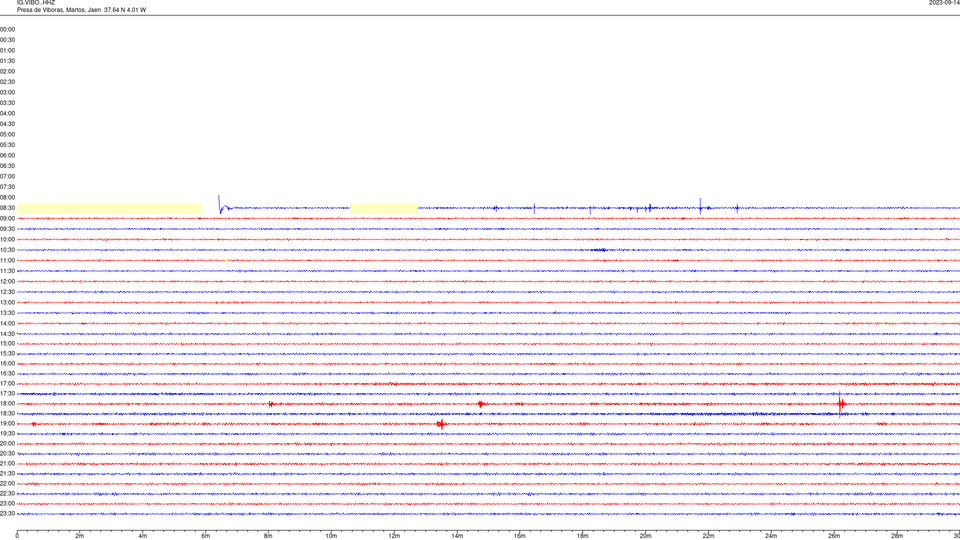Click the first yellow data-gap block on the 08:30 row

pyautogui.click(x=109, y=208)
